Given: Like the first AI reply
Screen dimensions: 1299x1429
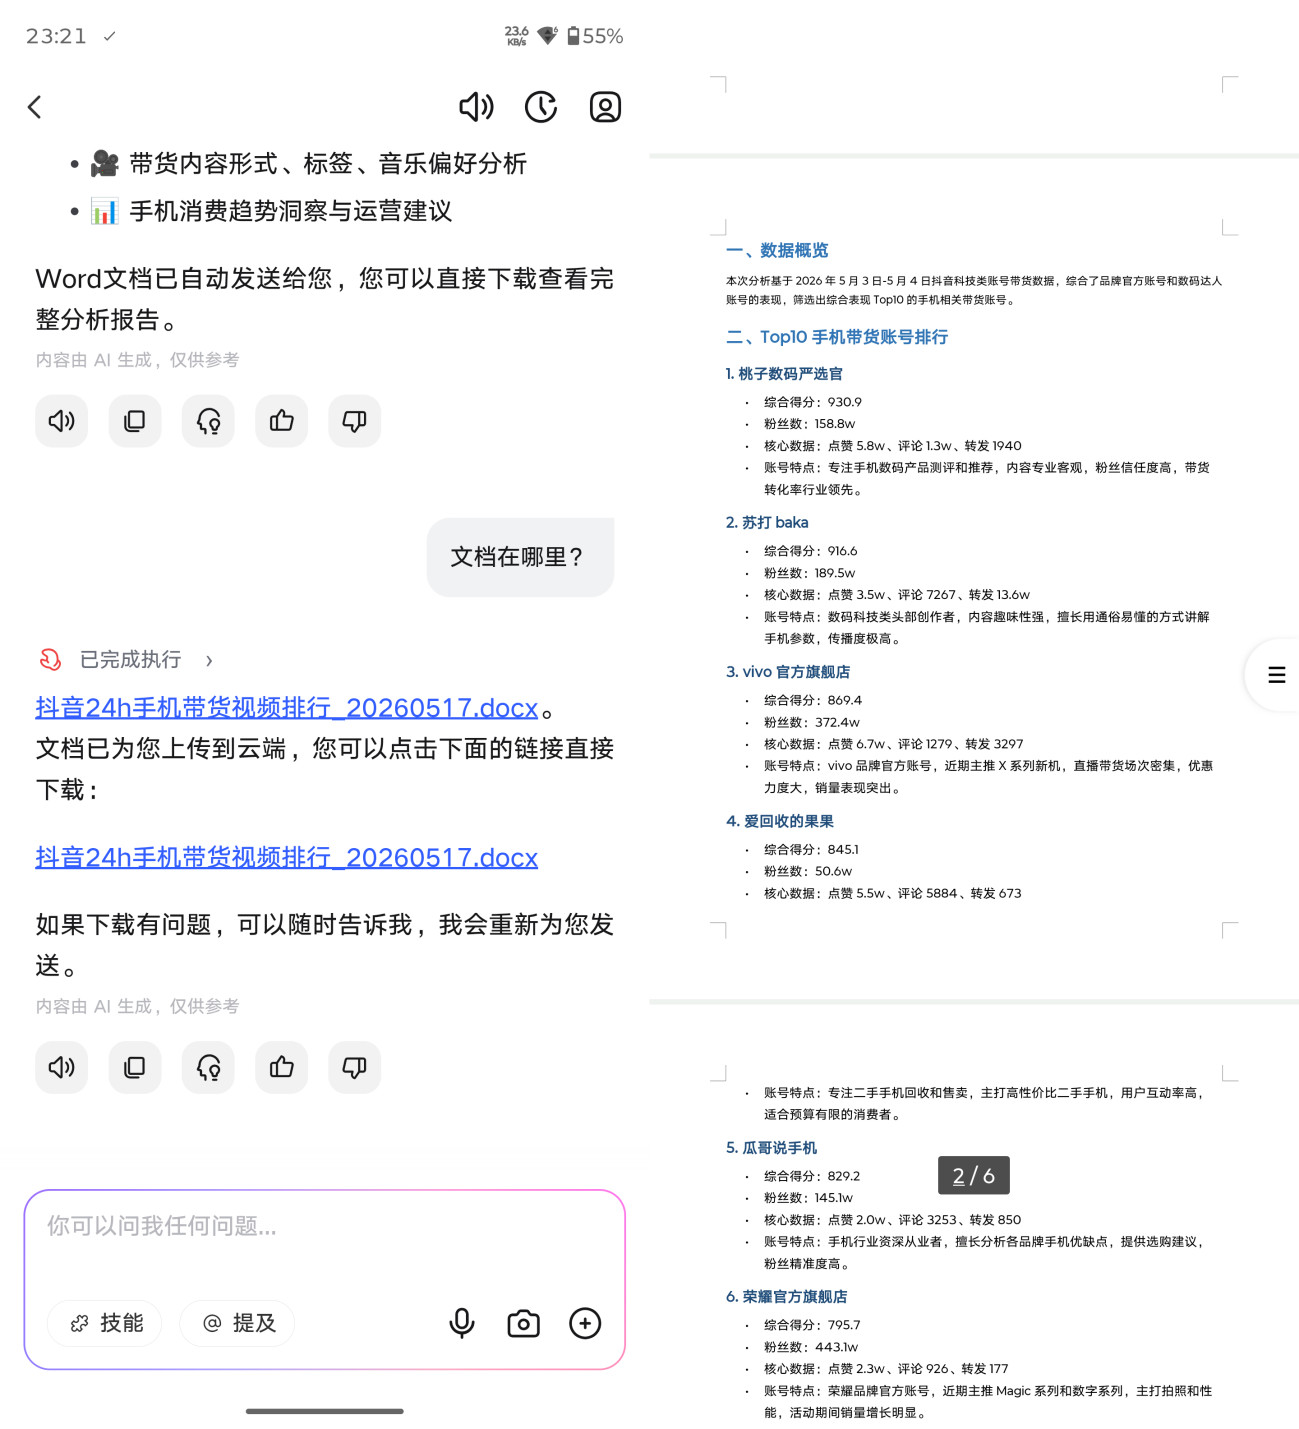Looking at the screenshot, I should click(282, 421).
